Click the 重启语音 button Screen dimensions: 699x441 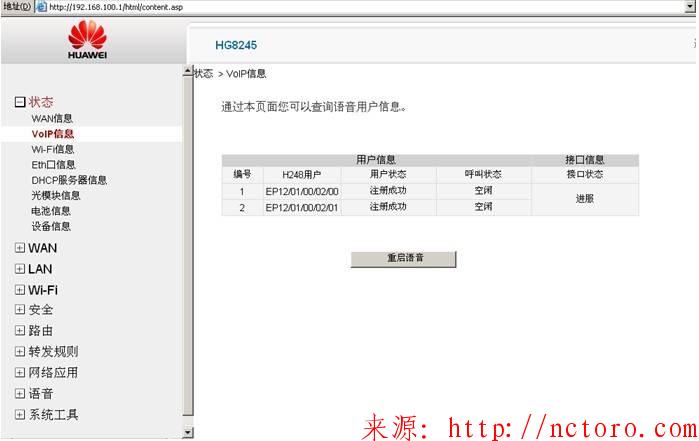pyautogui.click(x=403, y=259)
